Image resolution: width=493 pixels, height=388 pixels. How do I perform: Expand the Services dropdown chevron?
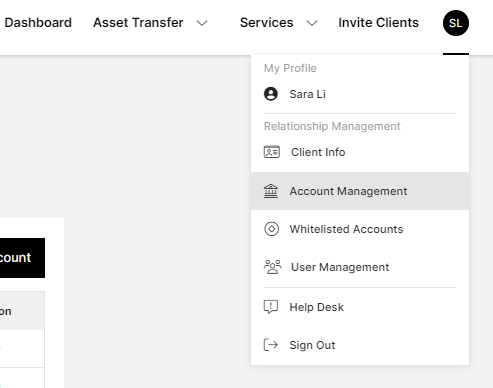(x=312, y=23)
